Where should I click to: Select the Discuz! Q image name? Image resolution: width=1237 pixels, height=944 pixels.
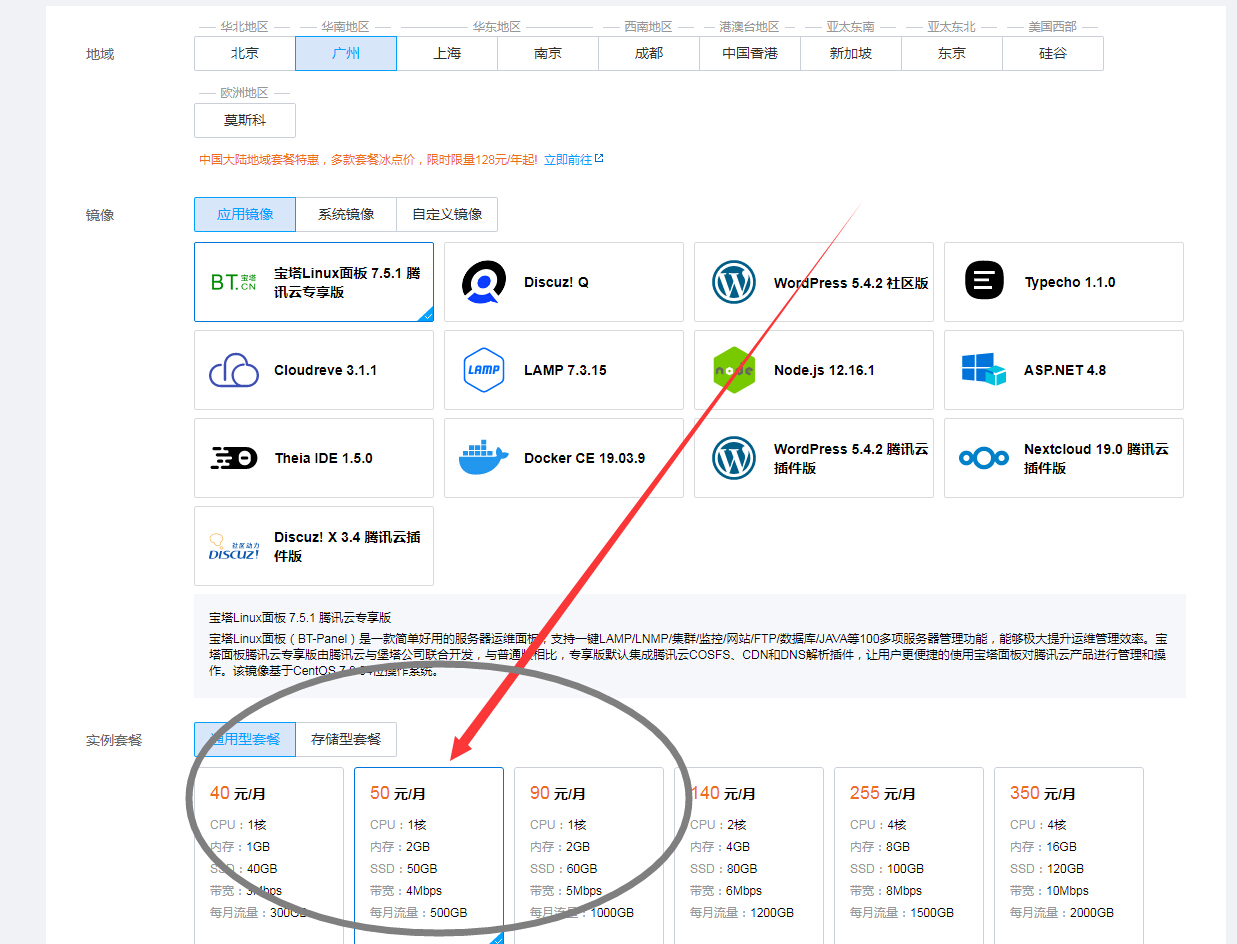click(556, 283)
